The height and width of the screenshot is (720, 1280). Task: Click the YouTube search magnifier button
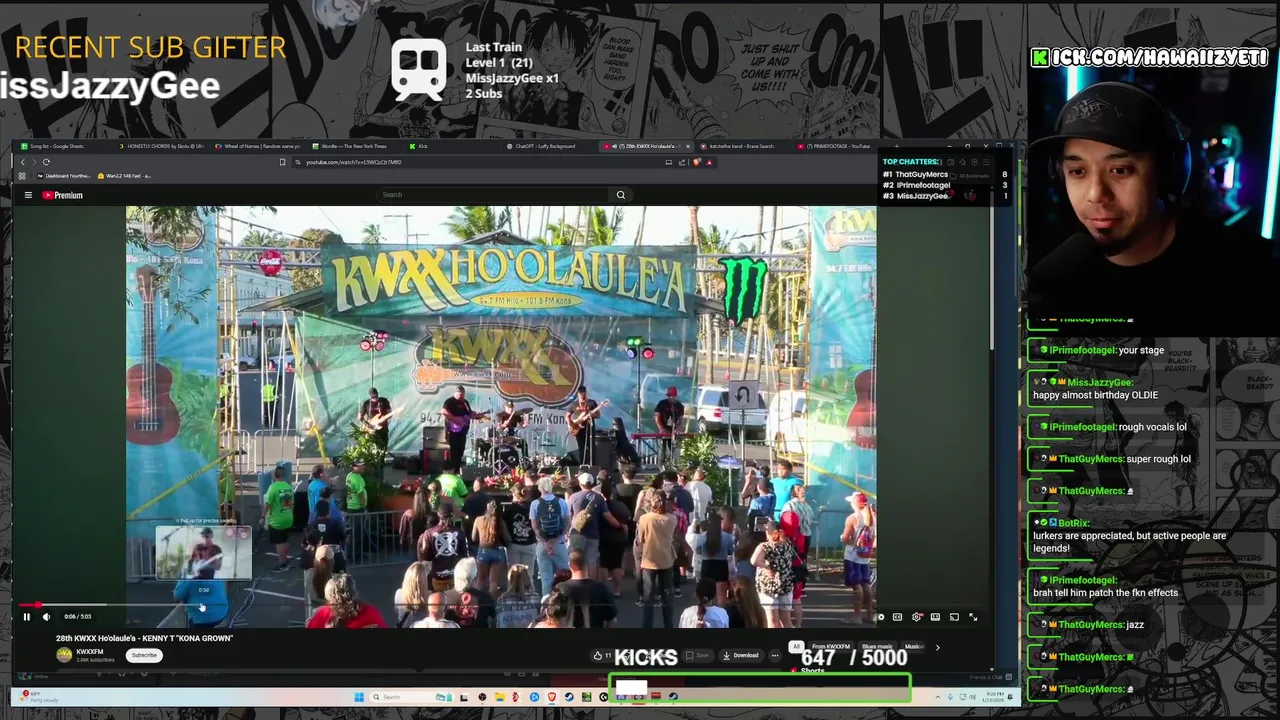(621, 195)
